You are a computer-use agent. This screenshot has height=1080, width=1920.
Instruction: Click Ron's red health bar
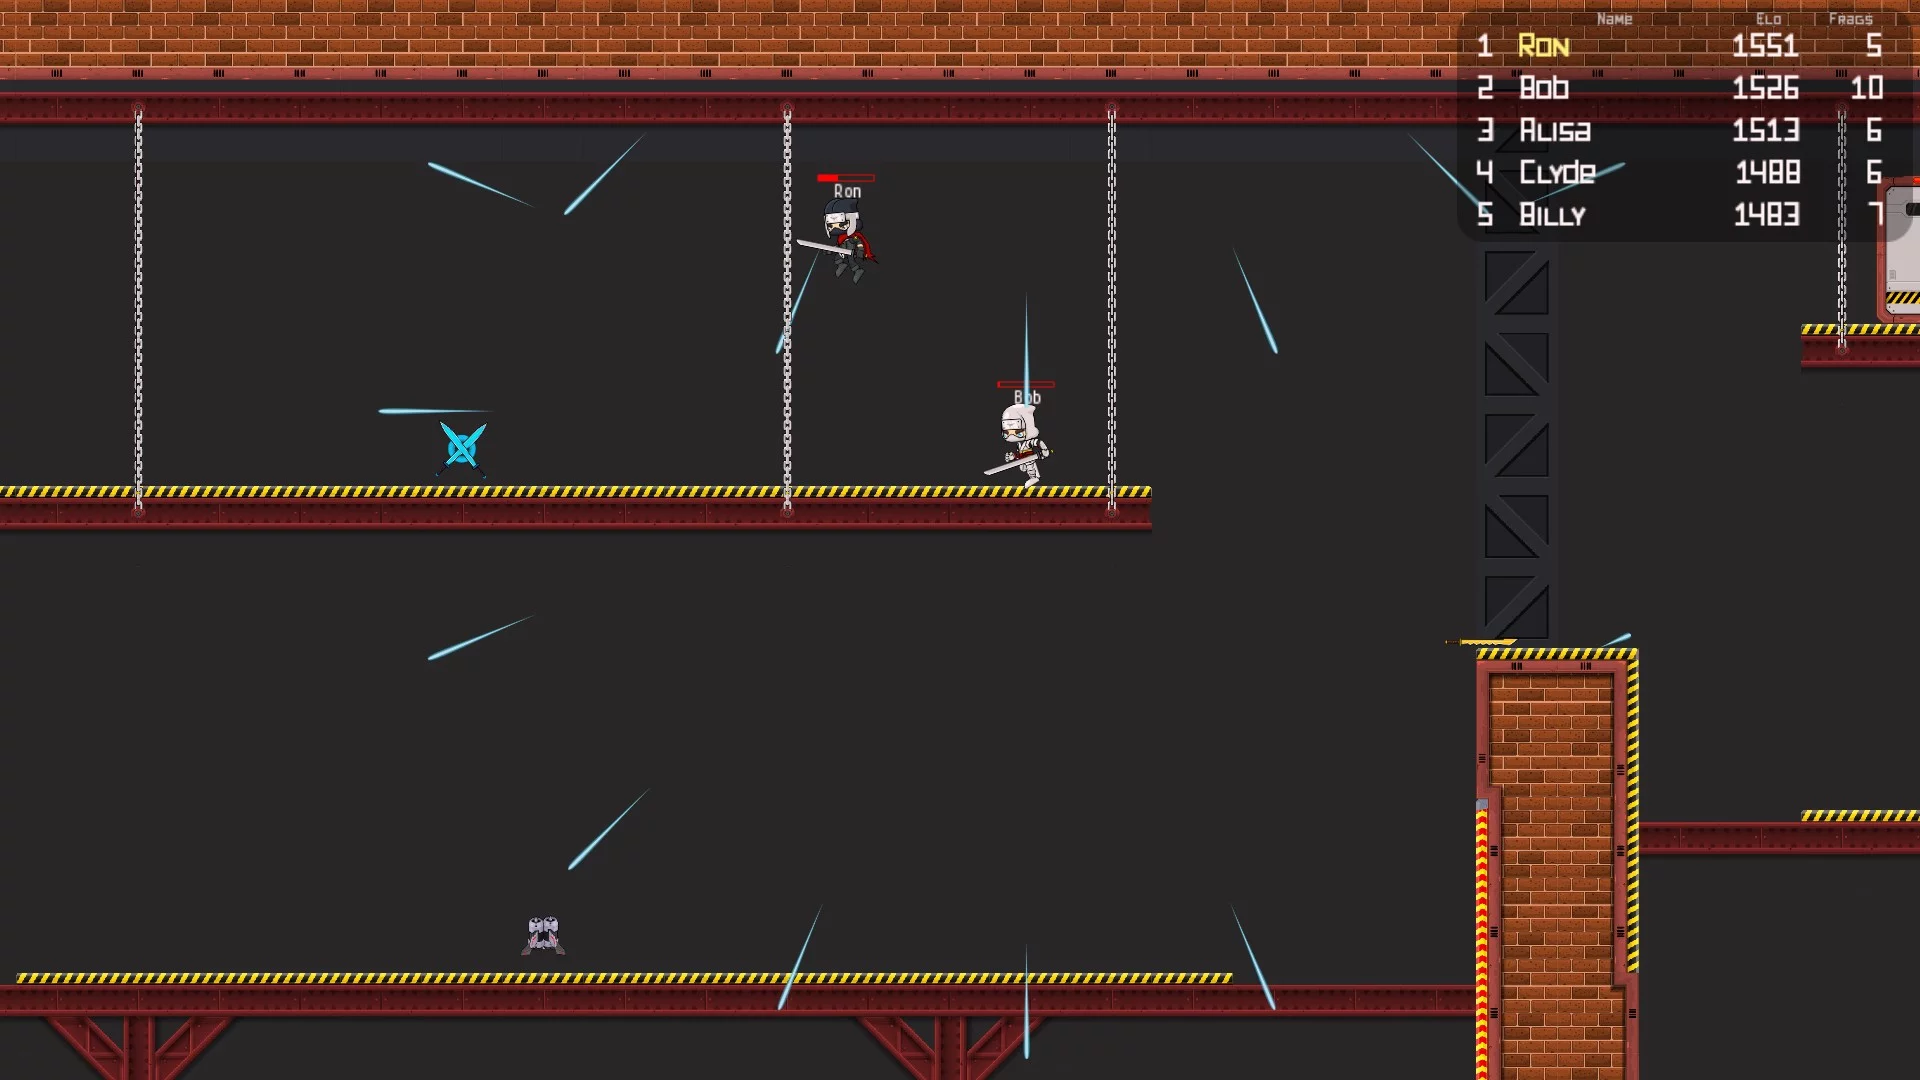point(846,178)
